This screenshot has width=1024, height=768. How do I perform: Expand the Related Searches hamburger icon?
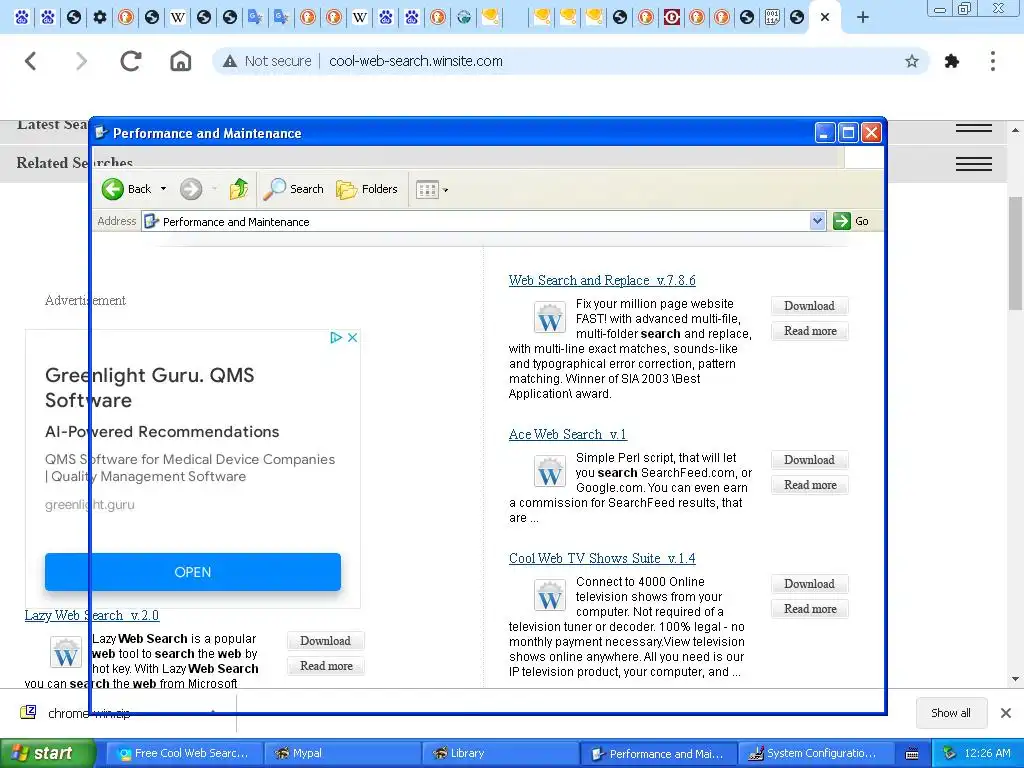[x=974, y=164]
